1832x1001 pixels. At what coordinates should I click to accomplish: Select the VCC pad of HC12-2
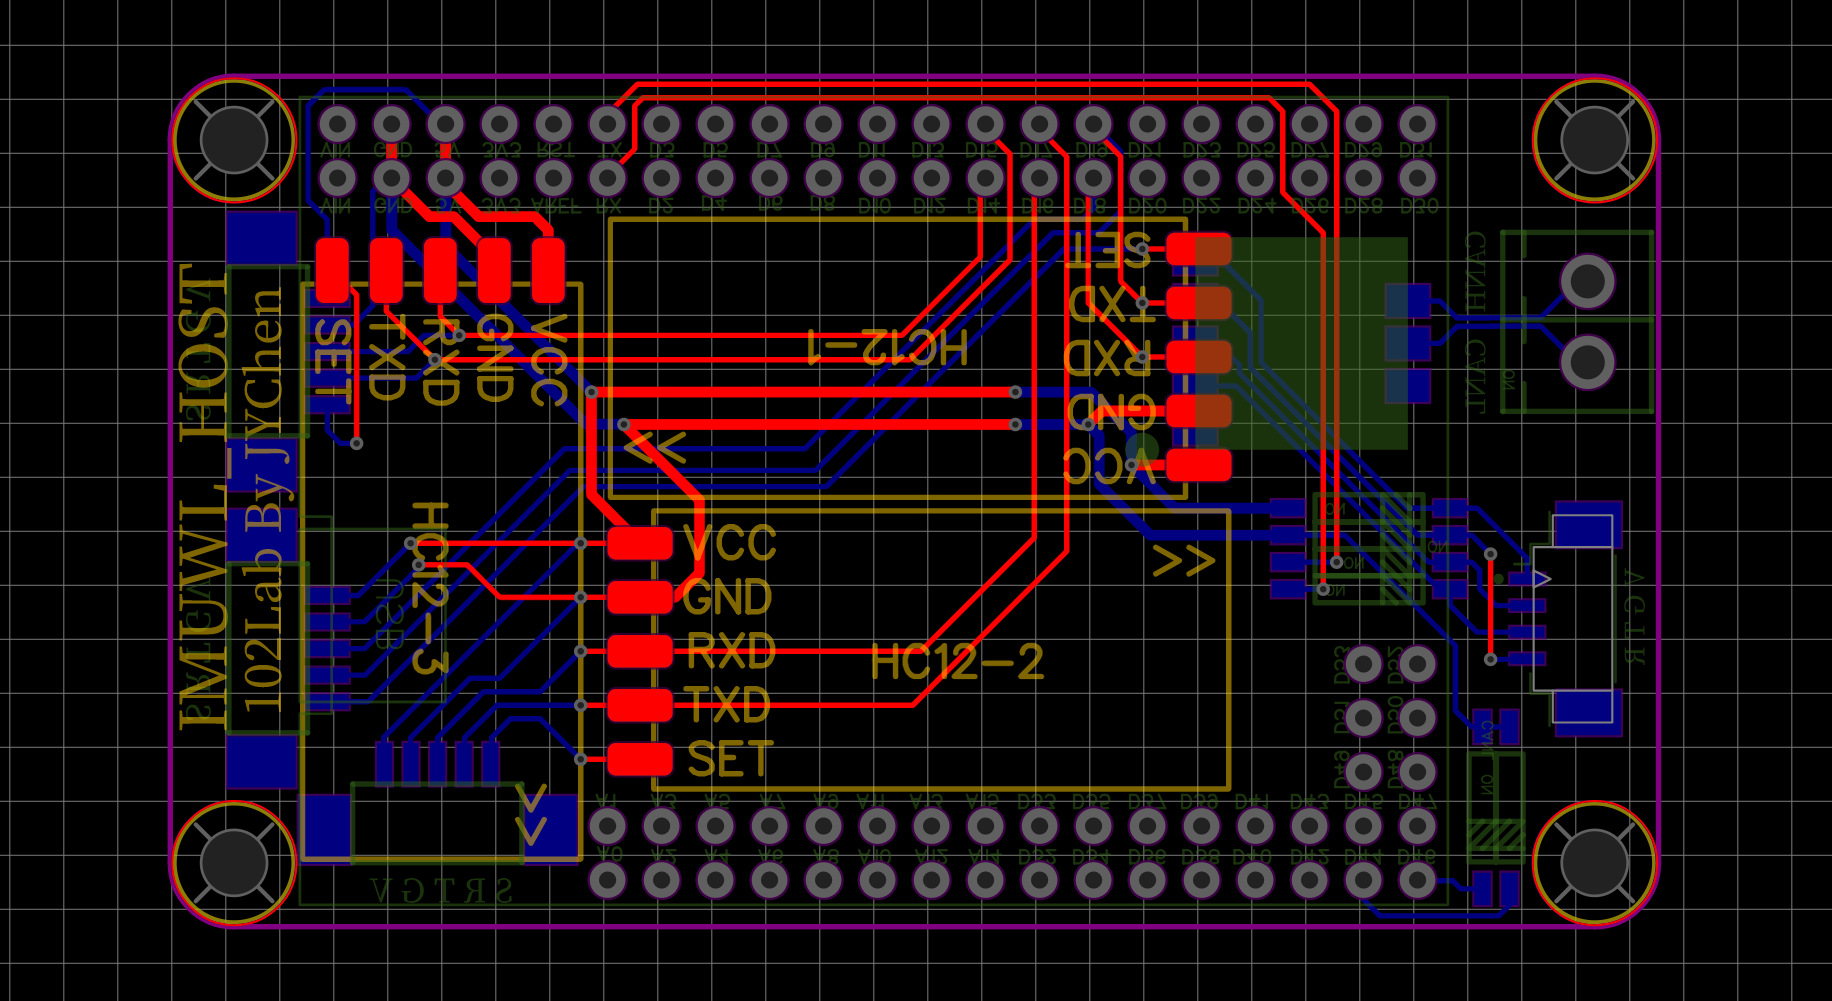pyautogui.click(x=641, y=544)
